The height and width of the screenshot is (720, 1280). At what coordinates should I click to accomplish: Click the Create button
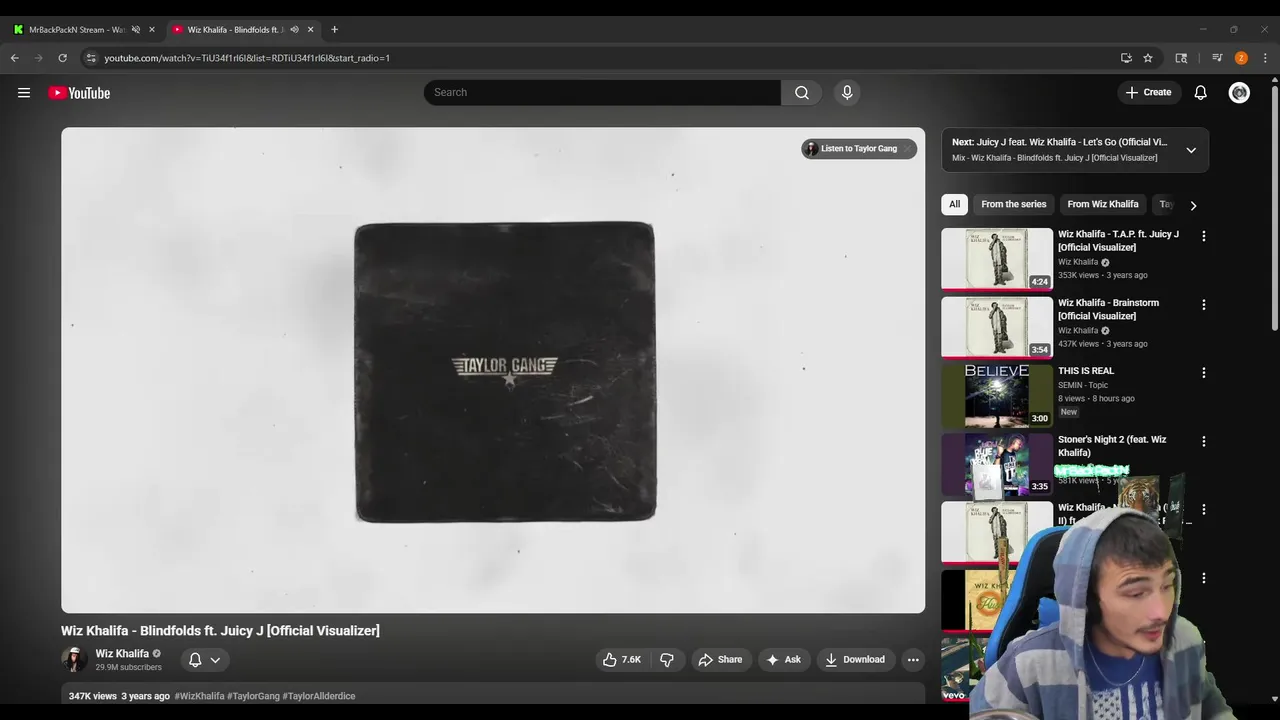(x=1148, y=93)
